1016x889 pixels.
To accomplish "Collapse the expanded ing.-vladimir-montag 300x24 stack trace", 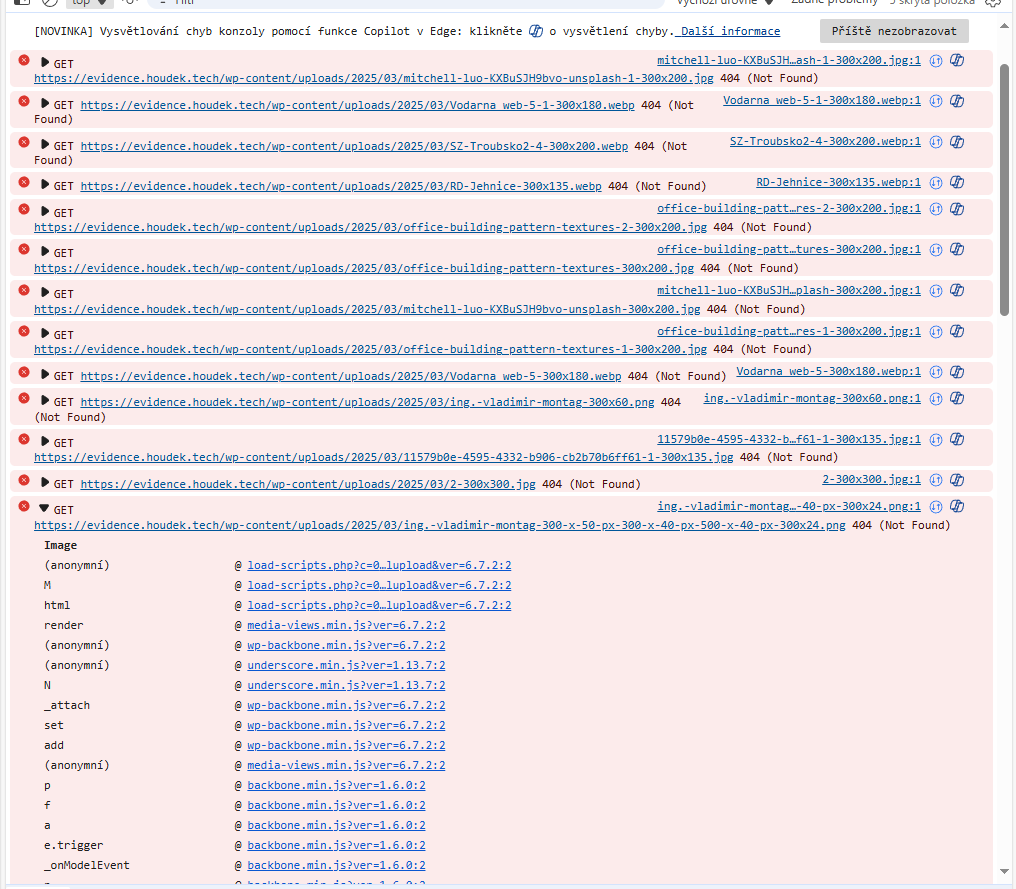I will tap(45, 509).
